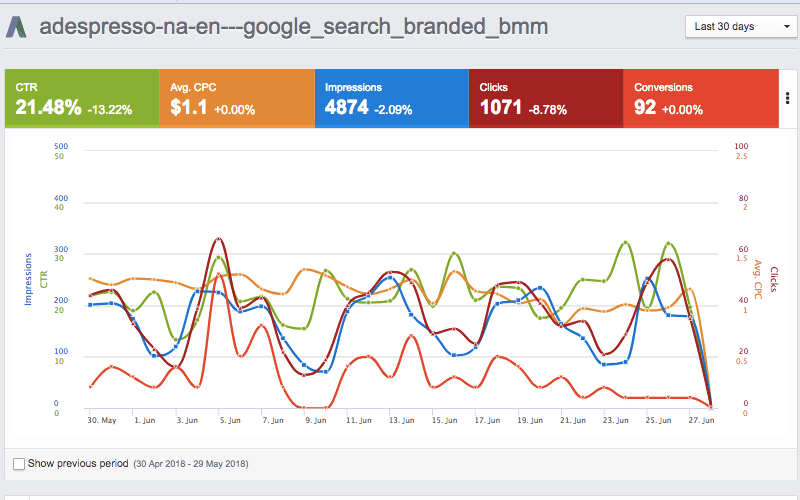Select the Avg. CPC metric tile
Screen dimensions: 800x500
pos(236,98)
